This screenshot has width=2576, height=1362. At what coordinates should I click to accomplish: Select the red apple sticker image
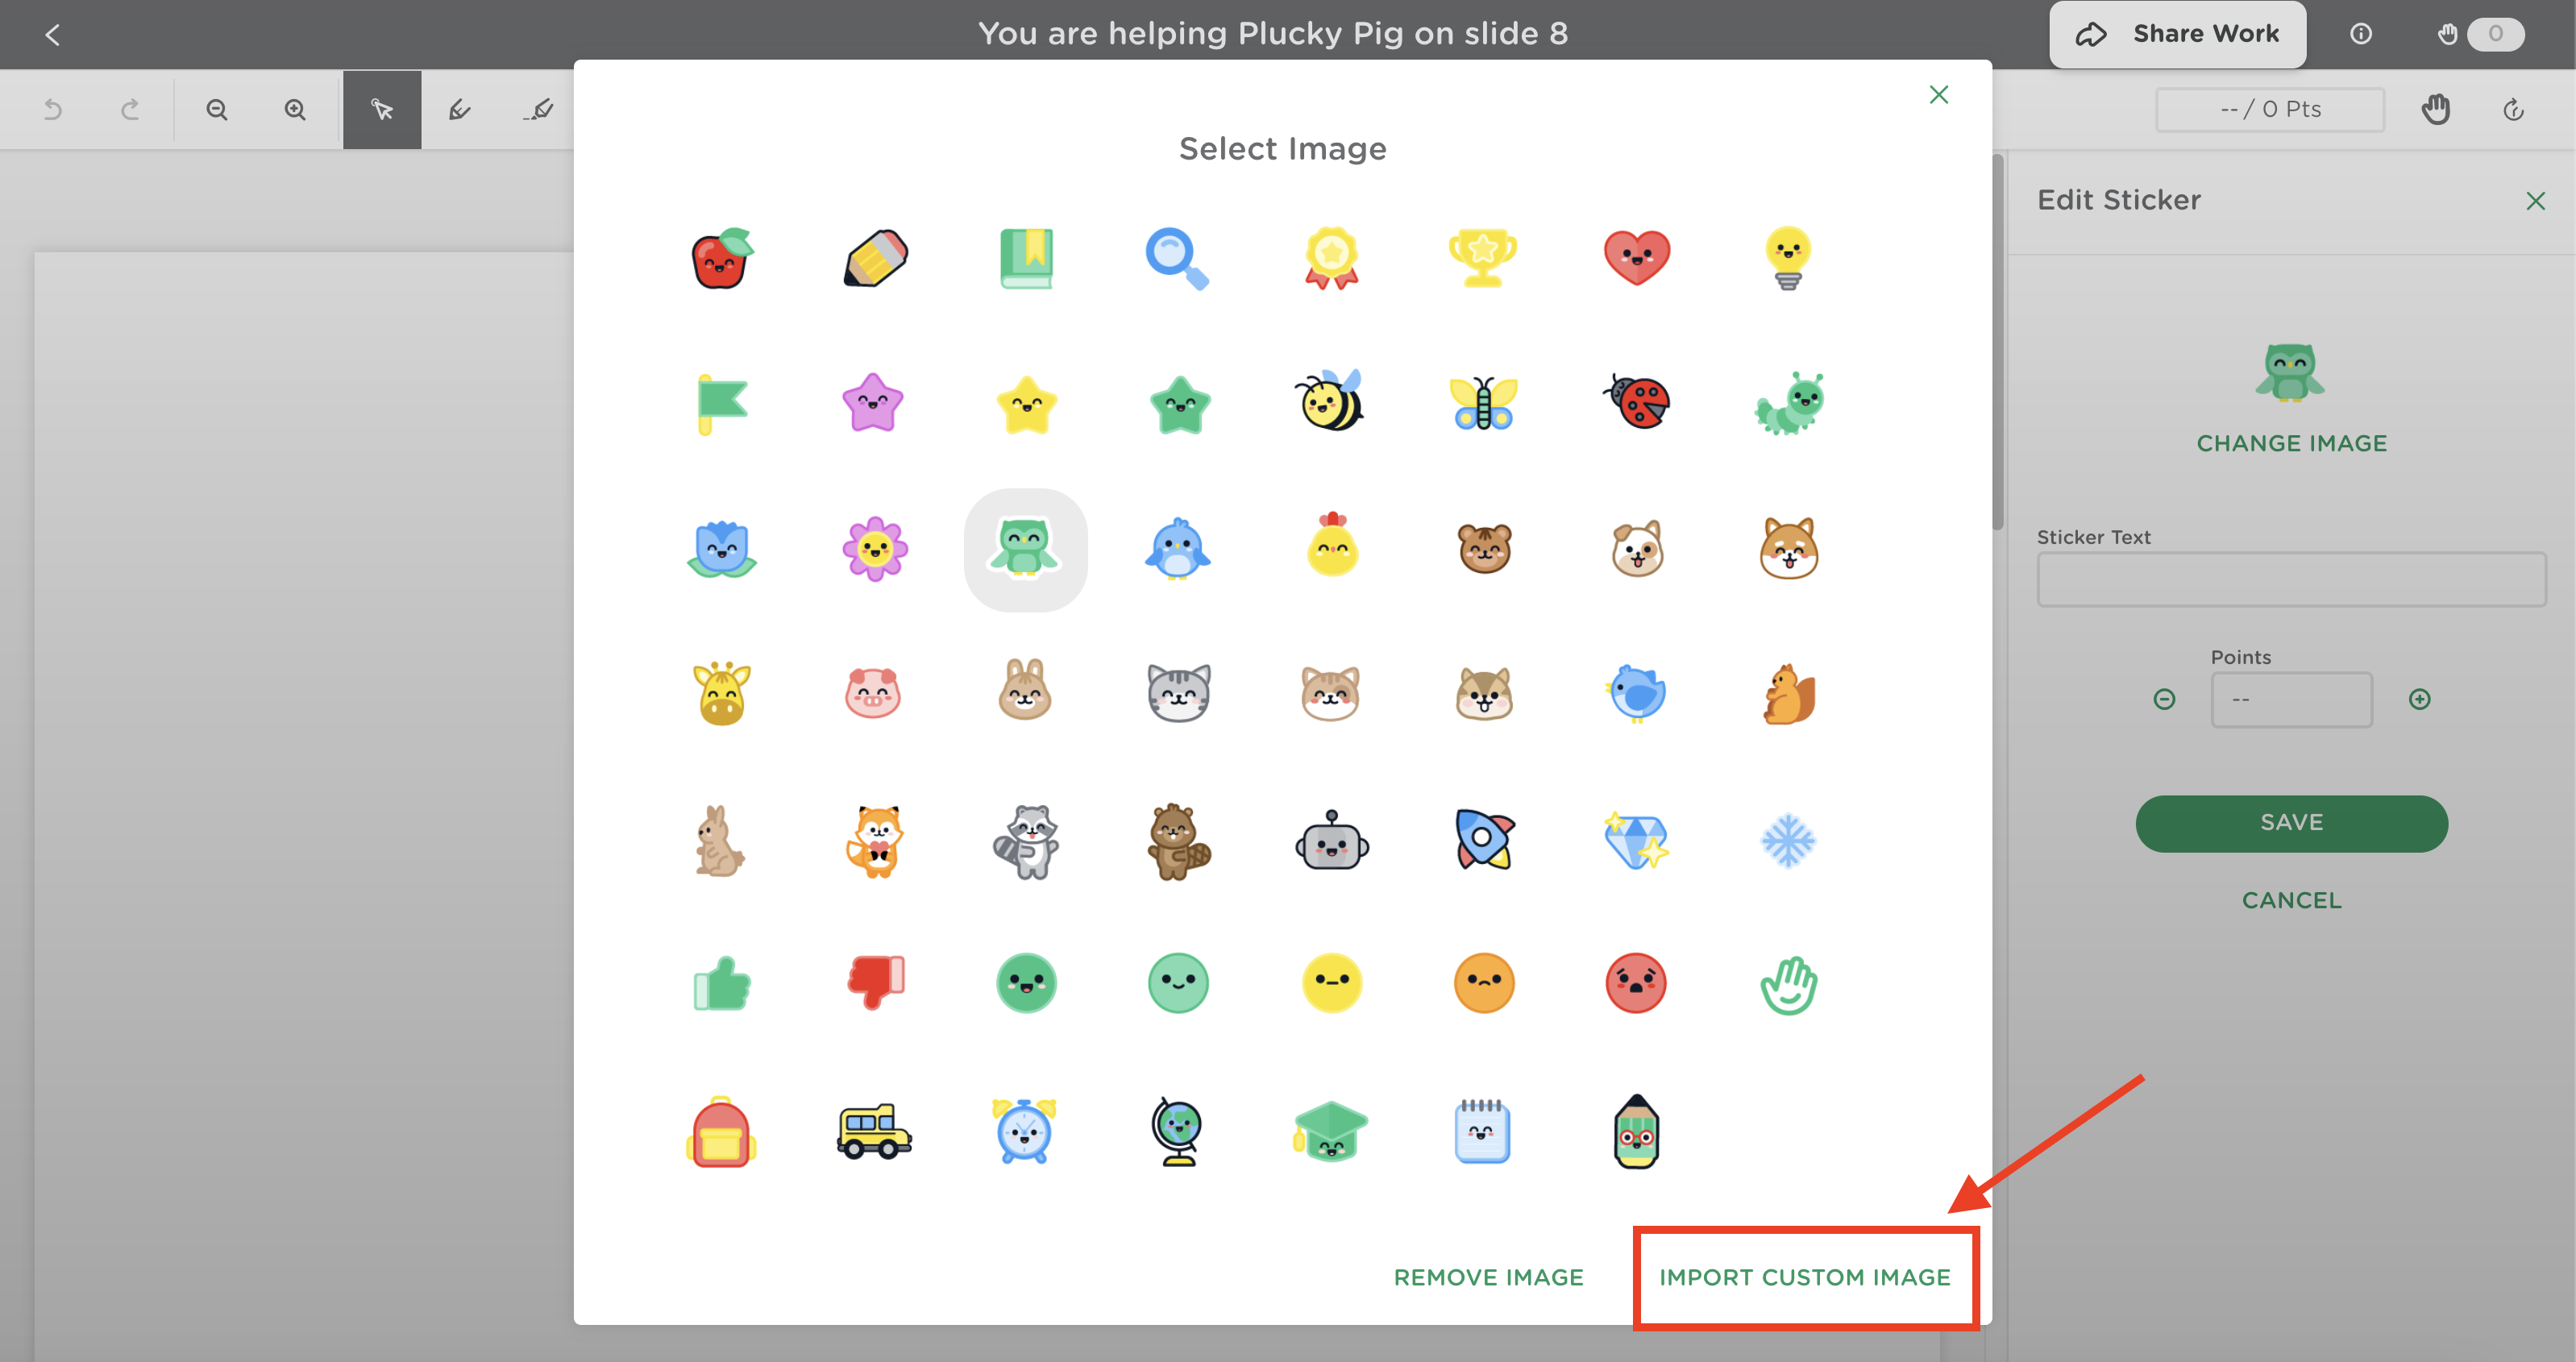pos(721,258)
